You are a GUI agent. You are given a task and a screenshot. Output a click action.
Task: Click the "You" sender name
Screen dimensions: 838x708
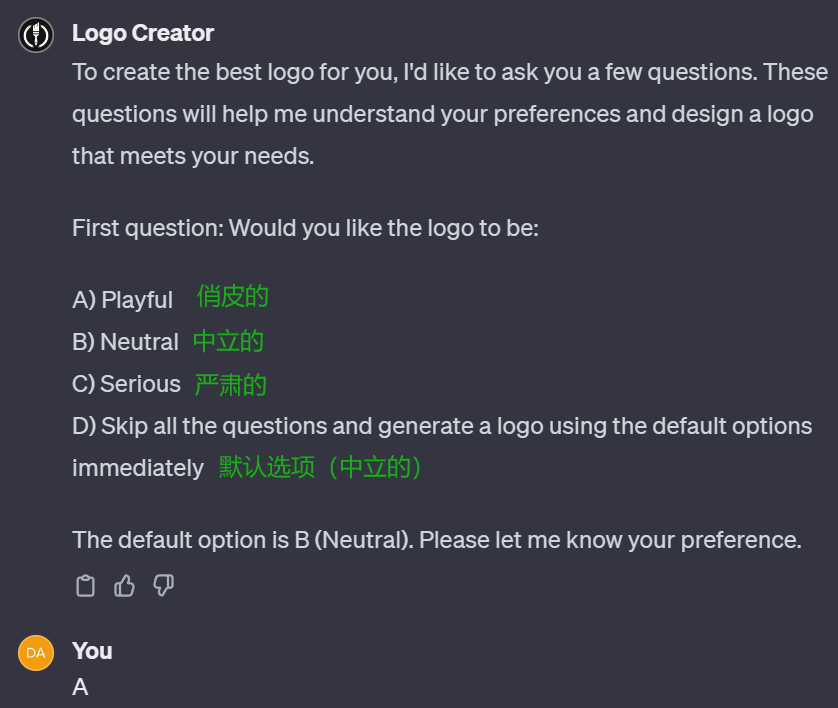(x=92, y=651)
